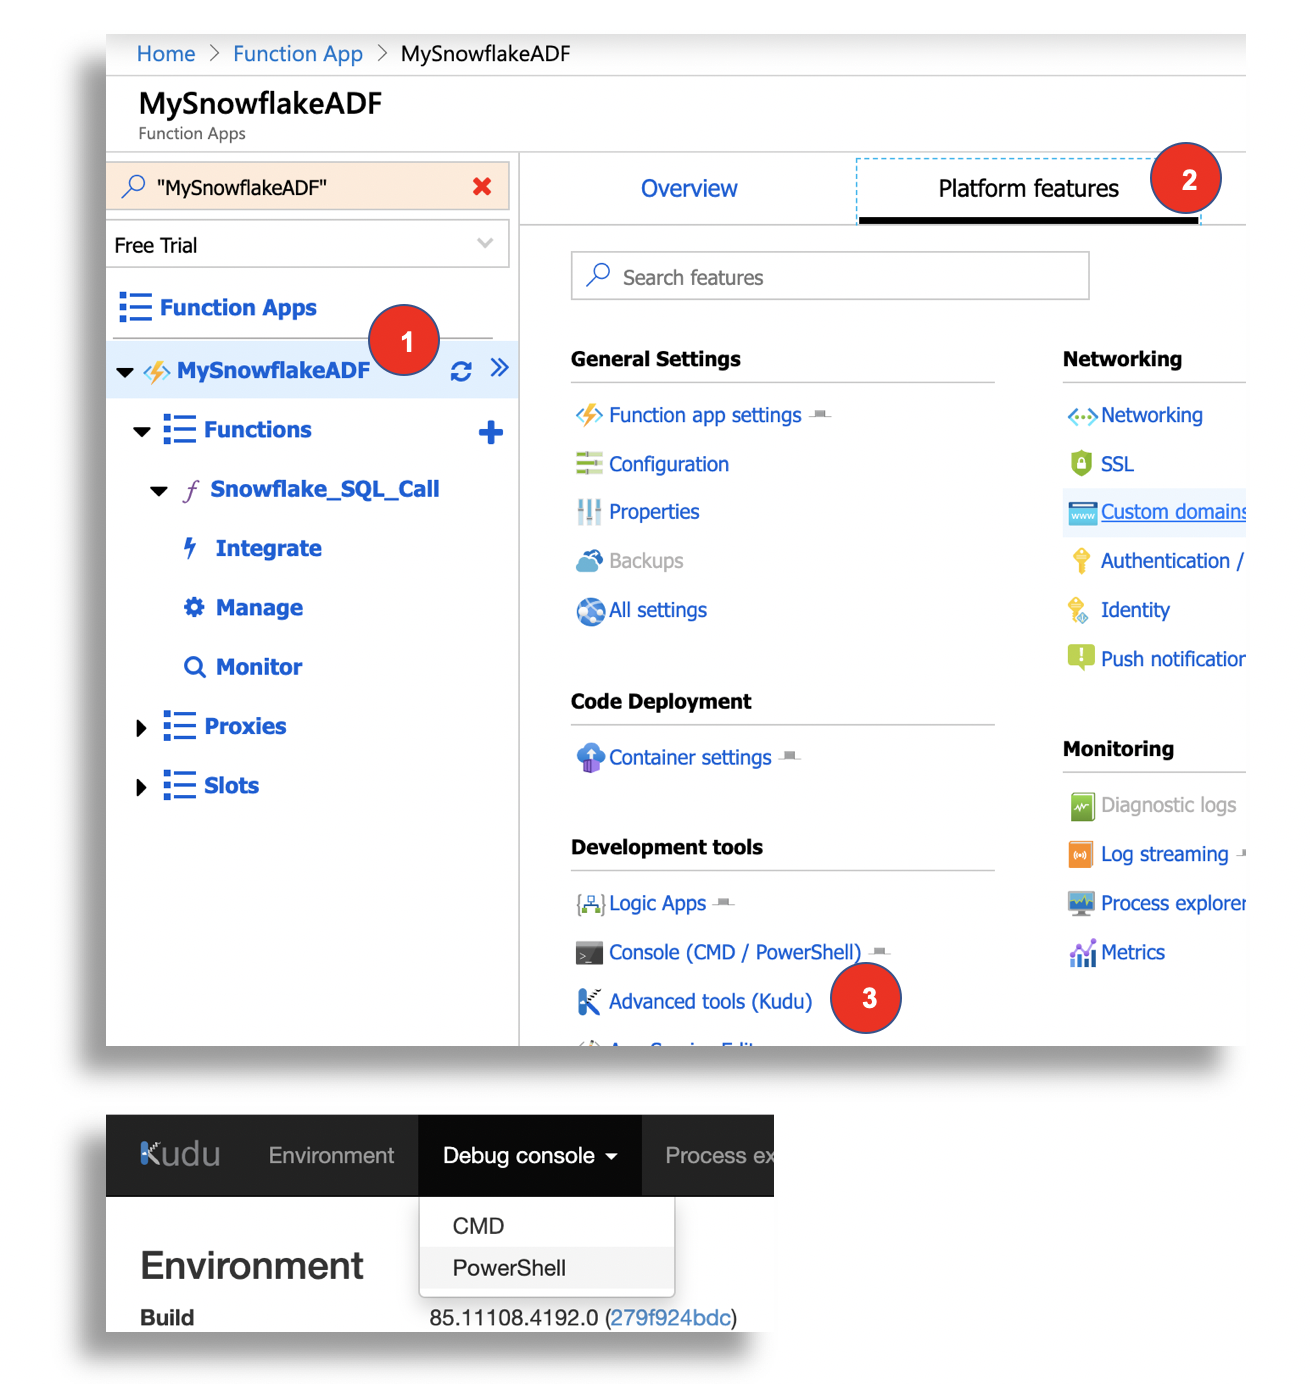Open the Metrics link

(x=1133, y=952)
